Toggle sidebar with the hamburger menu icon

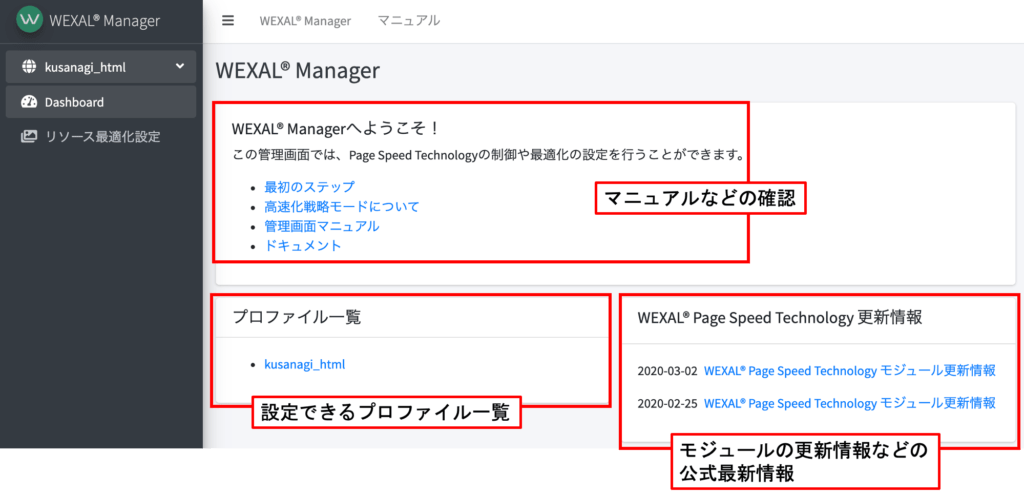(x=228, y=20)
